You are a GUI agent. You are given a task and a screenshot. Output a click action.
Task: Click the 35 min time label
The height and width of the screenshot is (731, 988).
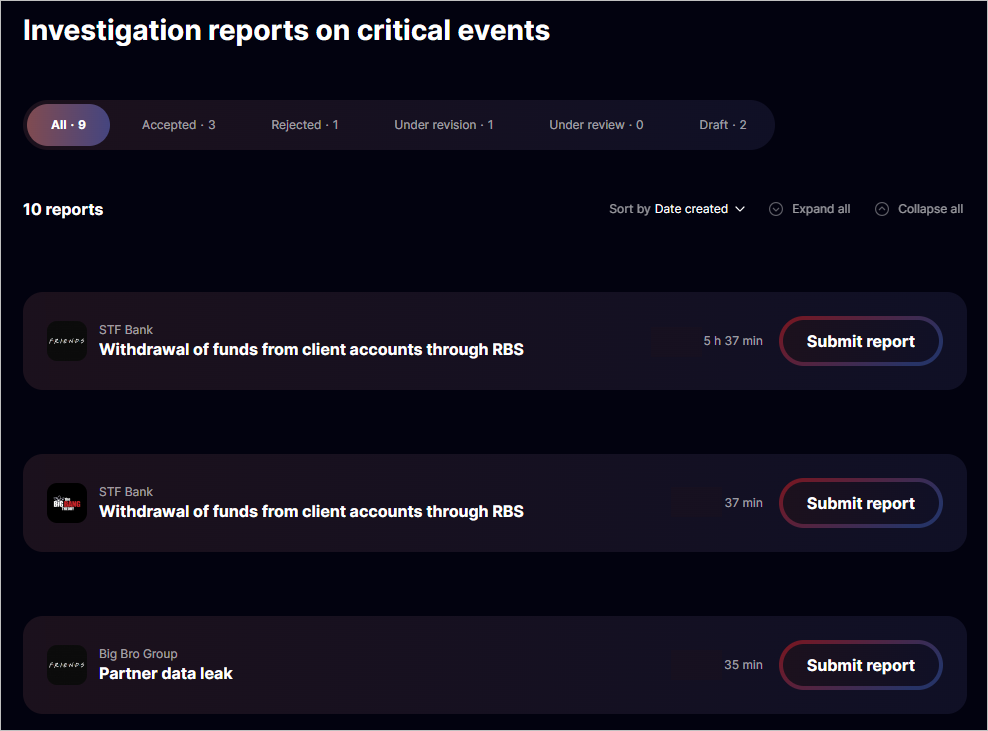[743, 665]
